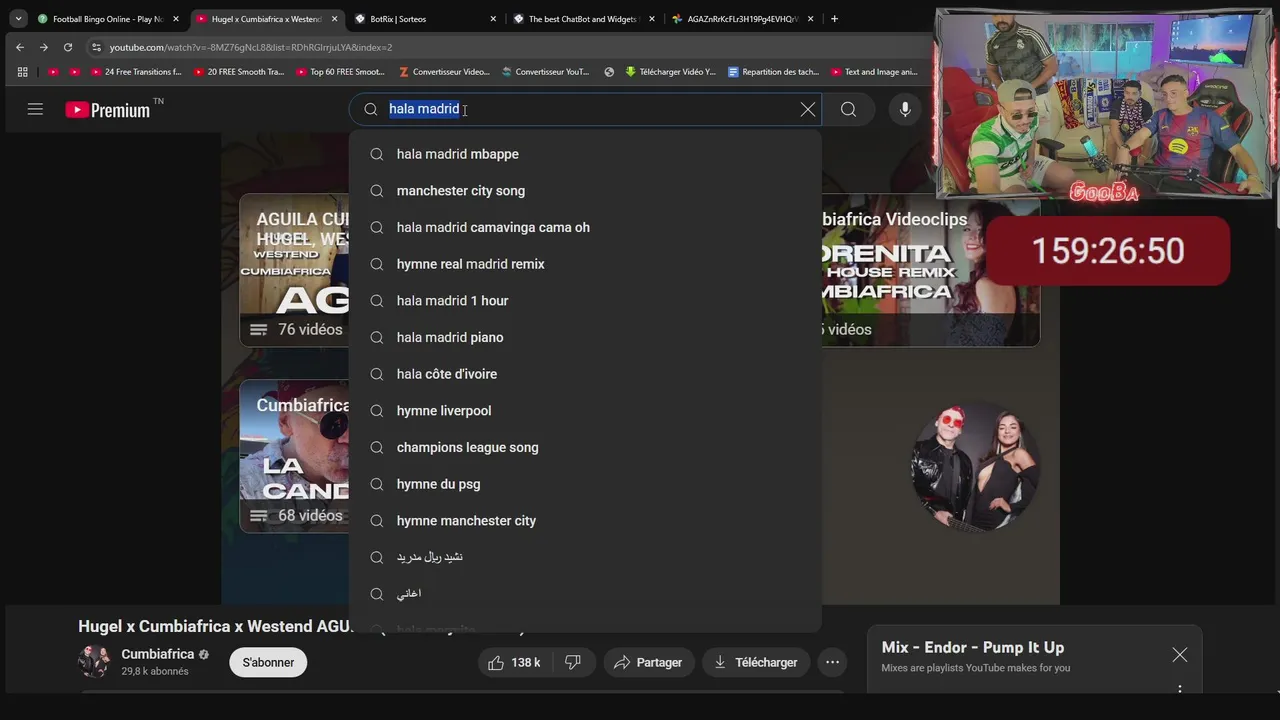
Task: Open the apps grid in bookmarks bar
Action: tap(22, 72)
